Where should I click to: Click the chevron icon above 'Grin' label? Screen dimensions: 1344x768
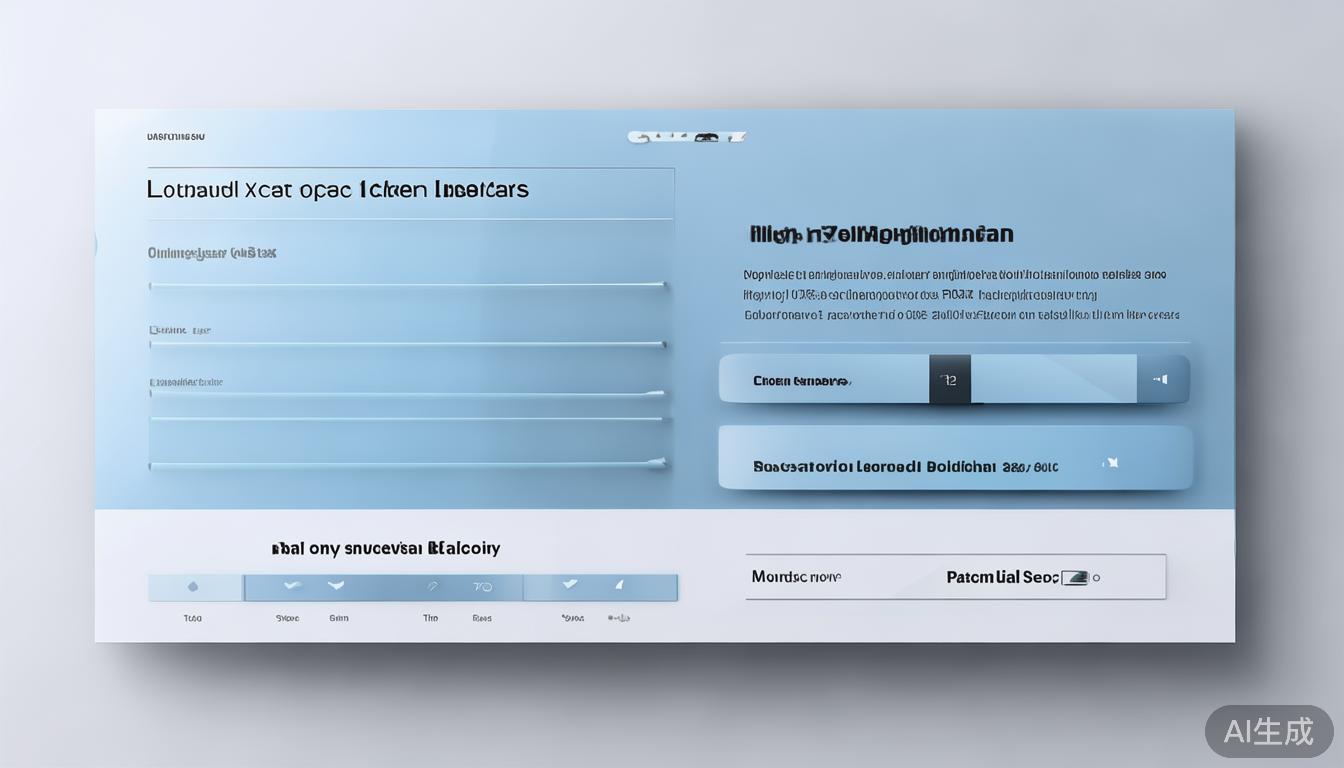[336, 586]
